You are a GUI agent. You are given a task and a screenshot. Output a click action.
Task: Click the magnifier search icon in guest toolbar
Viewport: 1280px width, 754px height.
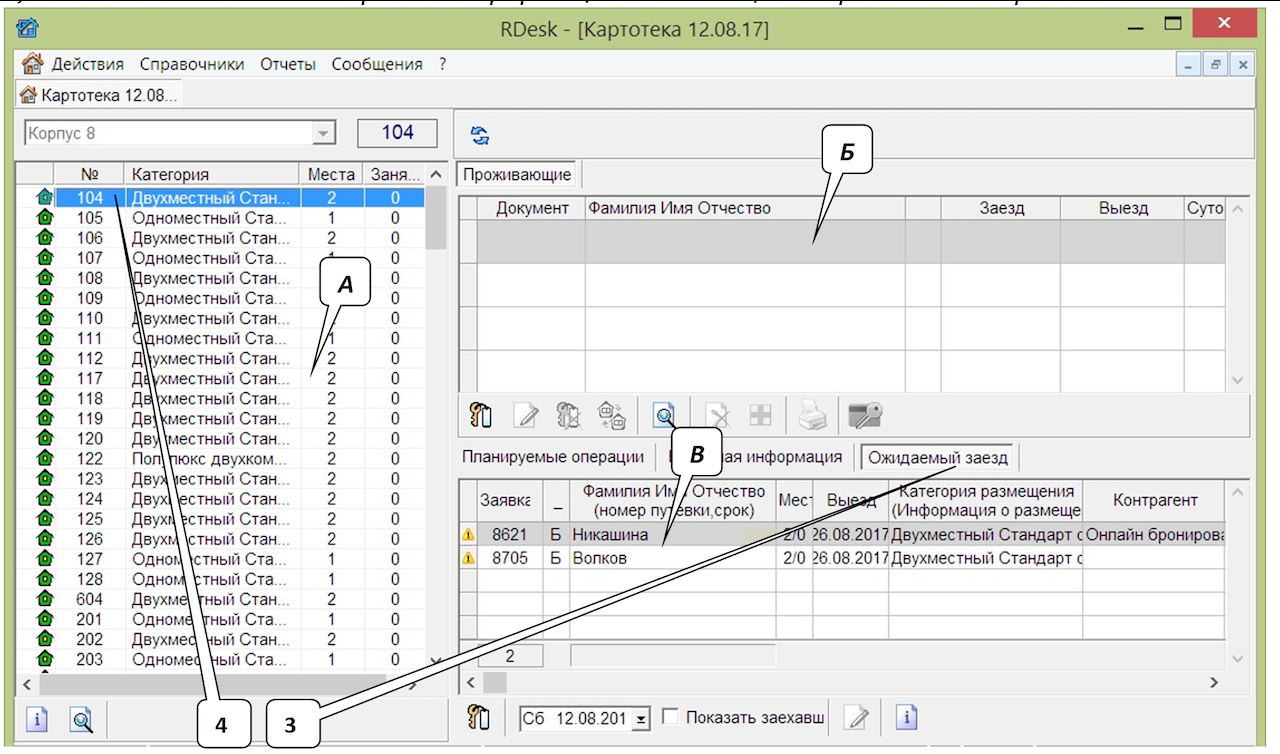coord(664,415)
